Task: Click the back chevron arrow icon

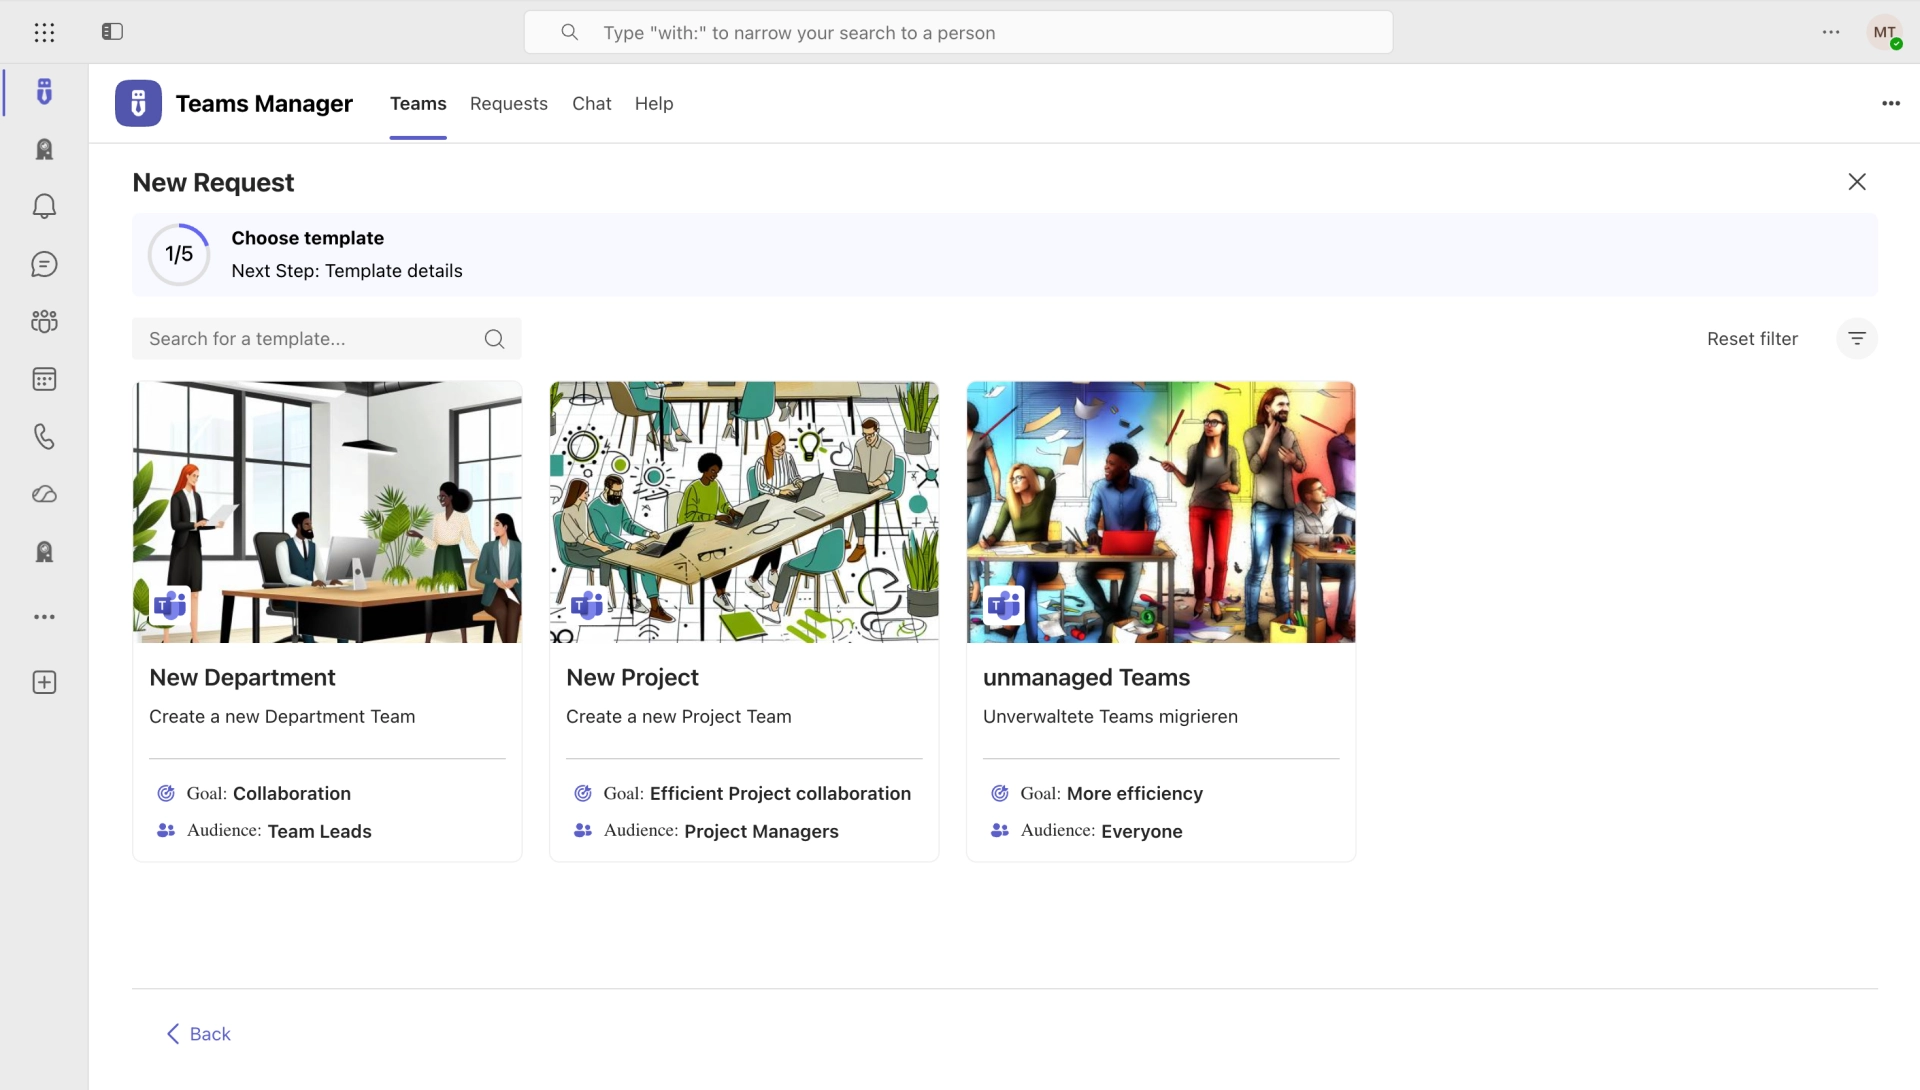Action: point(173,1034)
